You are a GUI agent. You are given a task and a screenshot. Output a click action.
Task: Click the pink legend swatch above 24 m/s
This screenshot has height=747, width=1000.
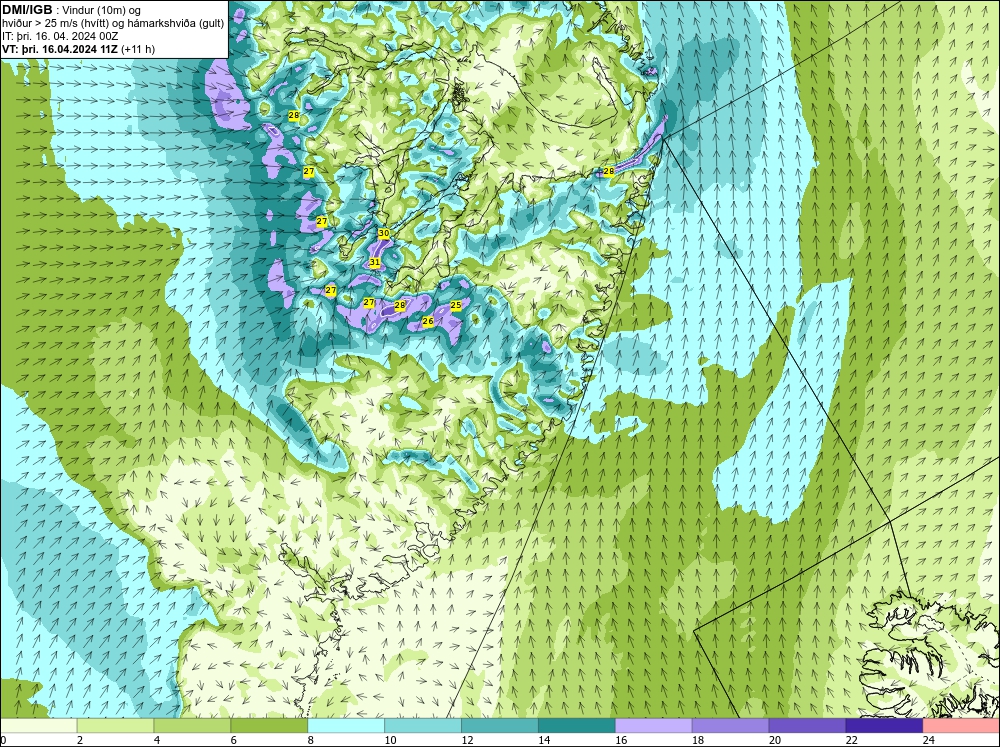[x=961, y=726]
